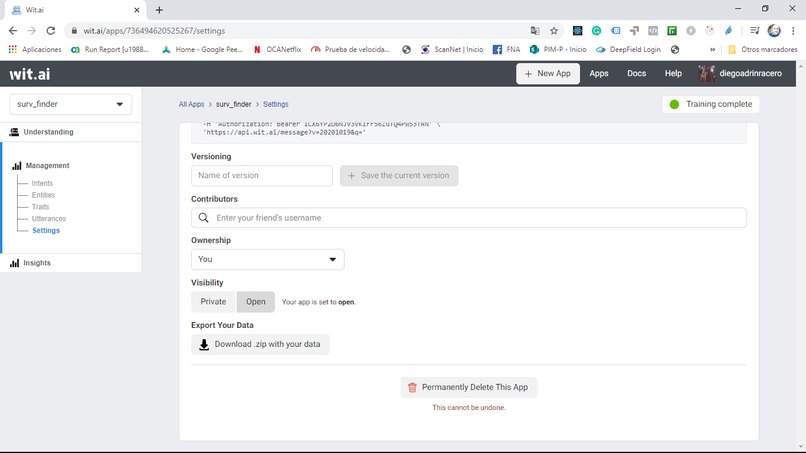Open the diegoadrinracero user menu

click(x=740, y=74)
